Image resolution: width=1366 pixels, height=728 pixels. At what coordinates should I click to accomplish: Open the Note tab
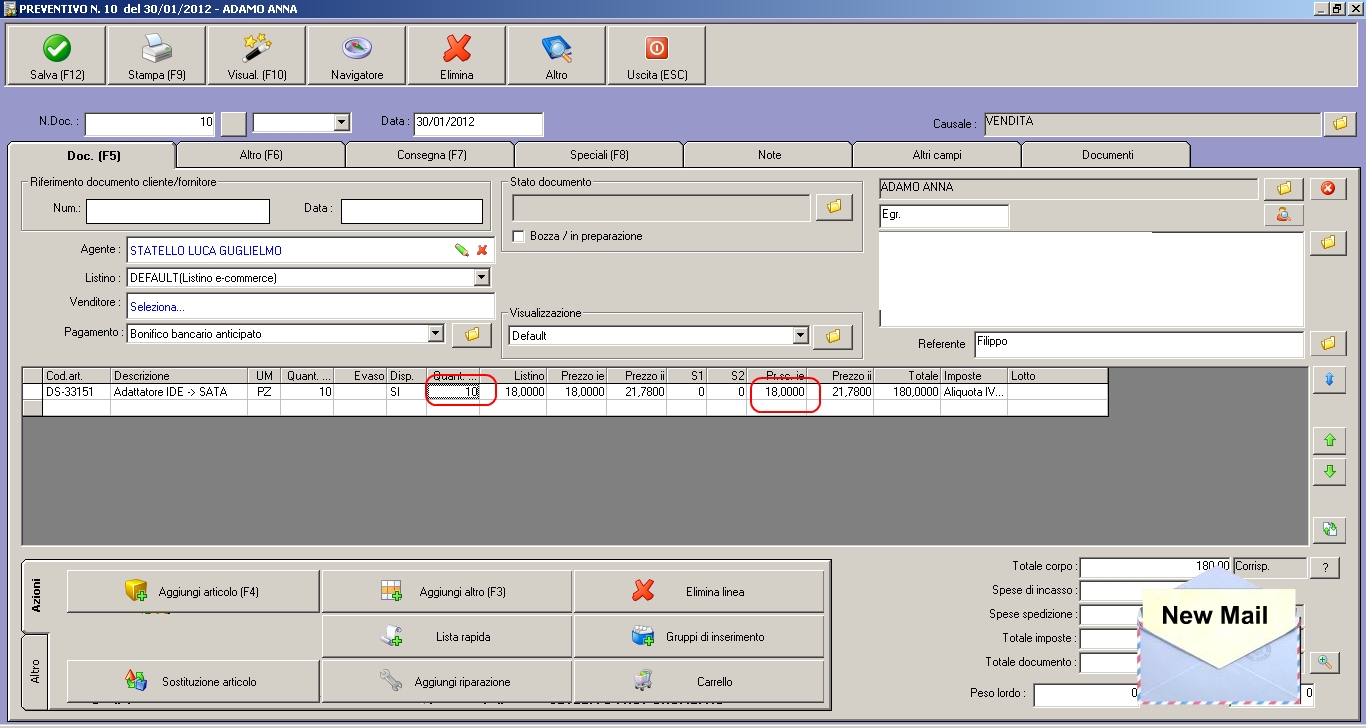click(x=769, y=155)
